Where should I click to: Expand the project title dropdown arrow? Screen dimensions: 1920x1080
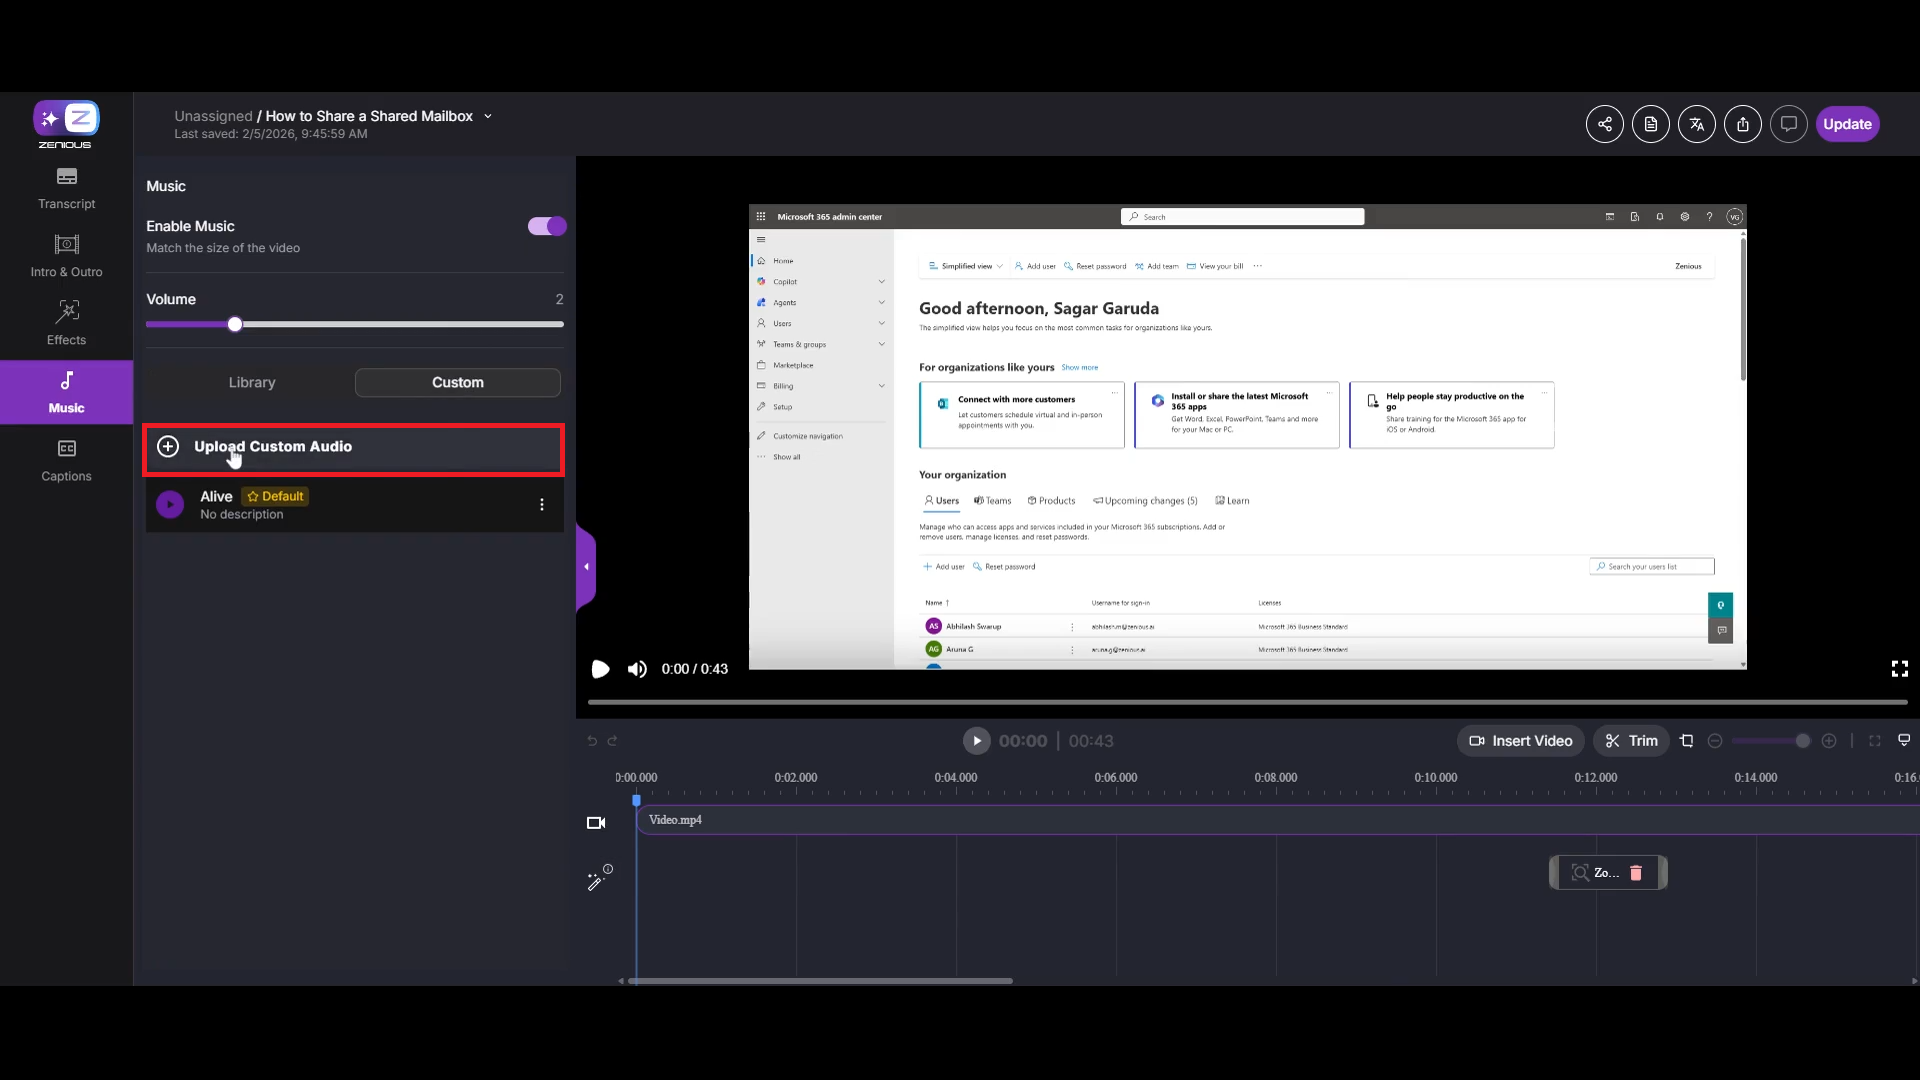click(488, 116)
